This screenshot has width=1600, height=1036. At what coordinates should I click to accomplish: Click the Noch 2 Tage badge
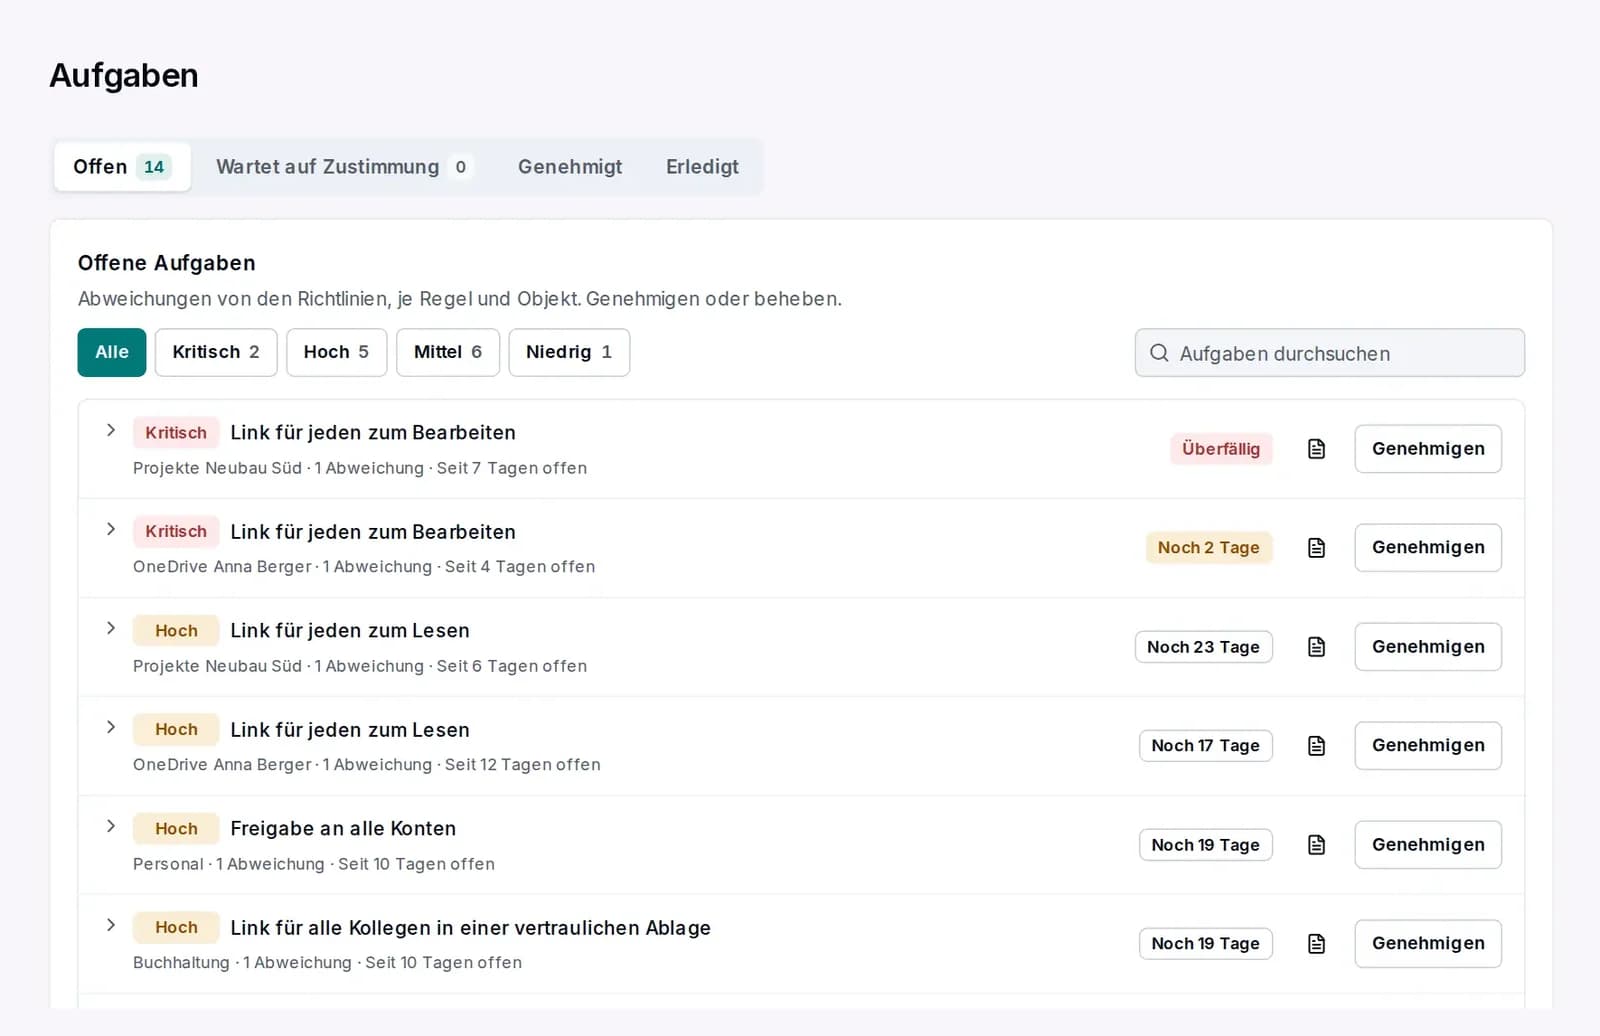point(1209,548)
